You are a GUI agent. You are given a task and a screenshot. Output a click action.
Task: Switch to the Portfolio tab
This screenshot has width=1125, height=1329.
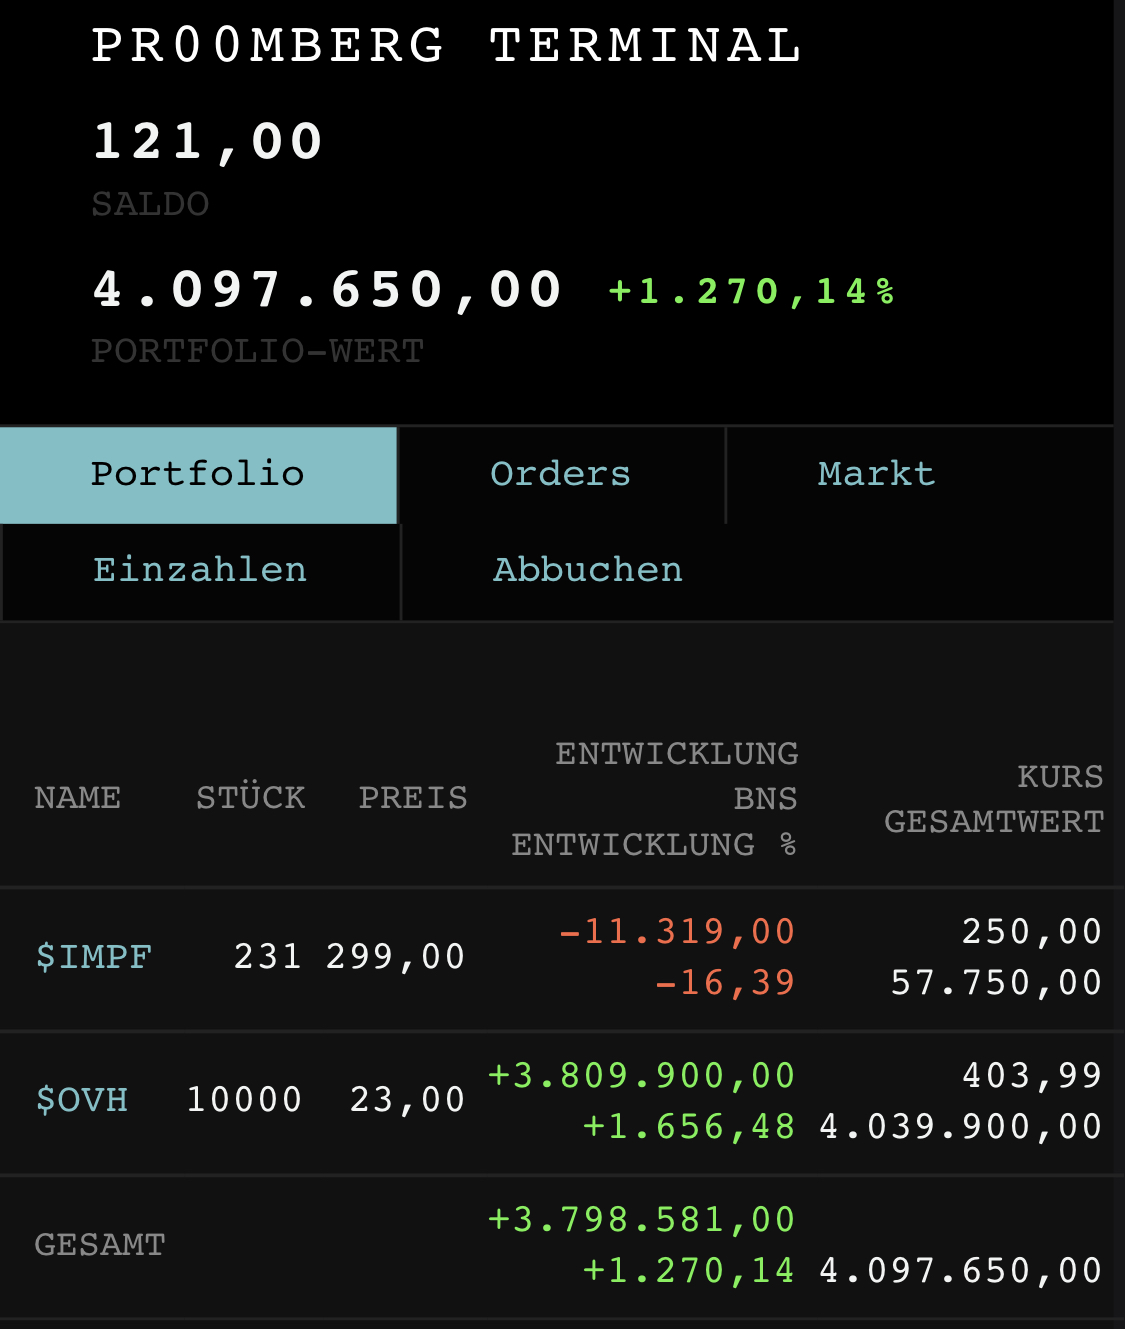point(198,474)
